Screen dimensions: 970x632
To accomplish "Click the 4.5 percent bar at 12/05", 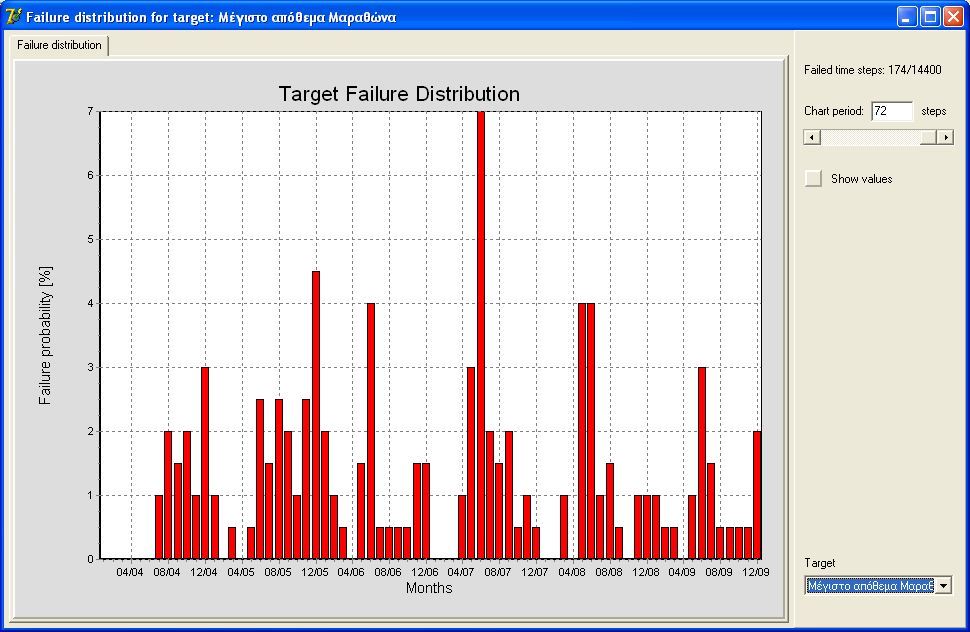I will pyautogui.click(x=315, y=415).
